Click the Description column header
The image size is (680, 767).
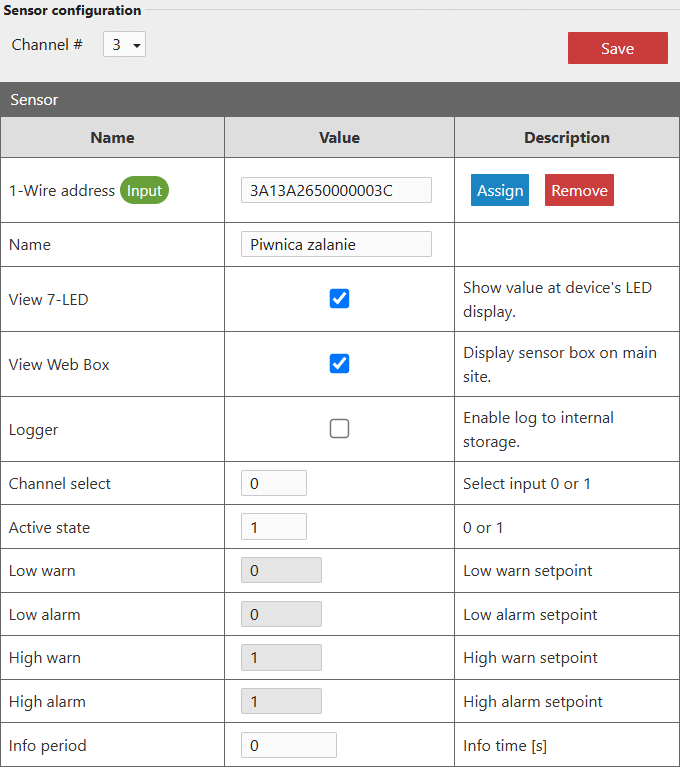click(x=566, y=138)
